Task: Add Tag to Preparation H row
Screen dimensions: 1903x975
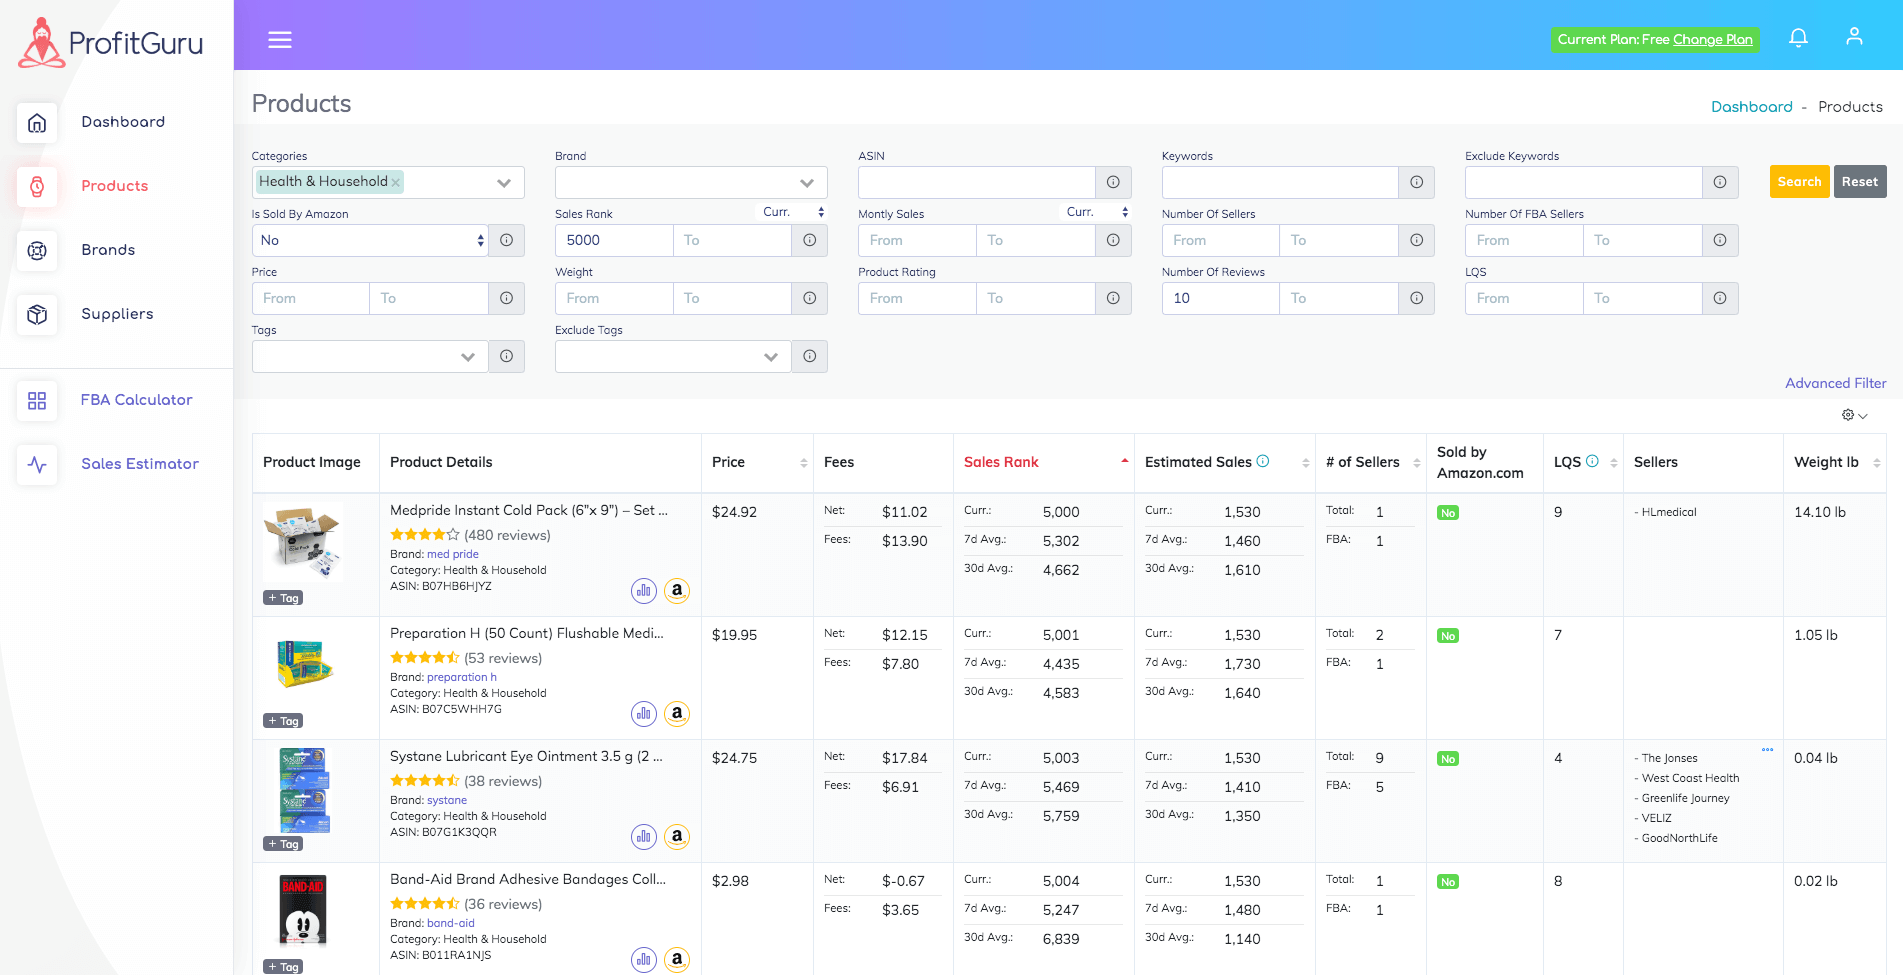Action: [x=283, y=721]
